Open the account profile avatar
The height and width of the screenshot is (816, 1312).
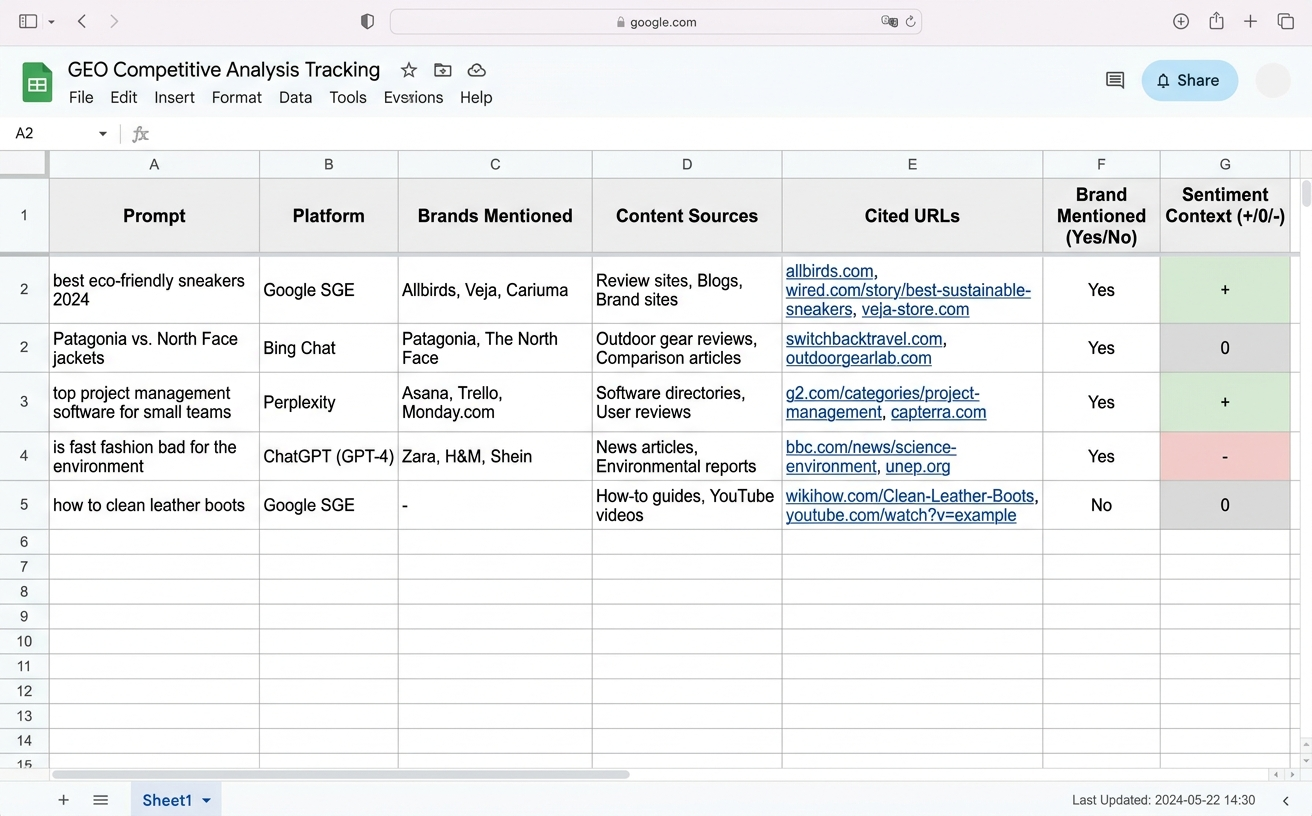(1273, 81)
